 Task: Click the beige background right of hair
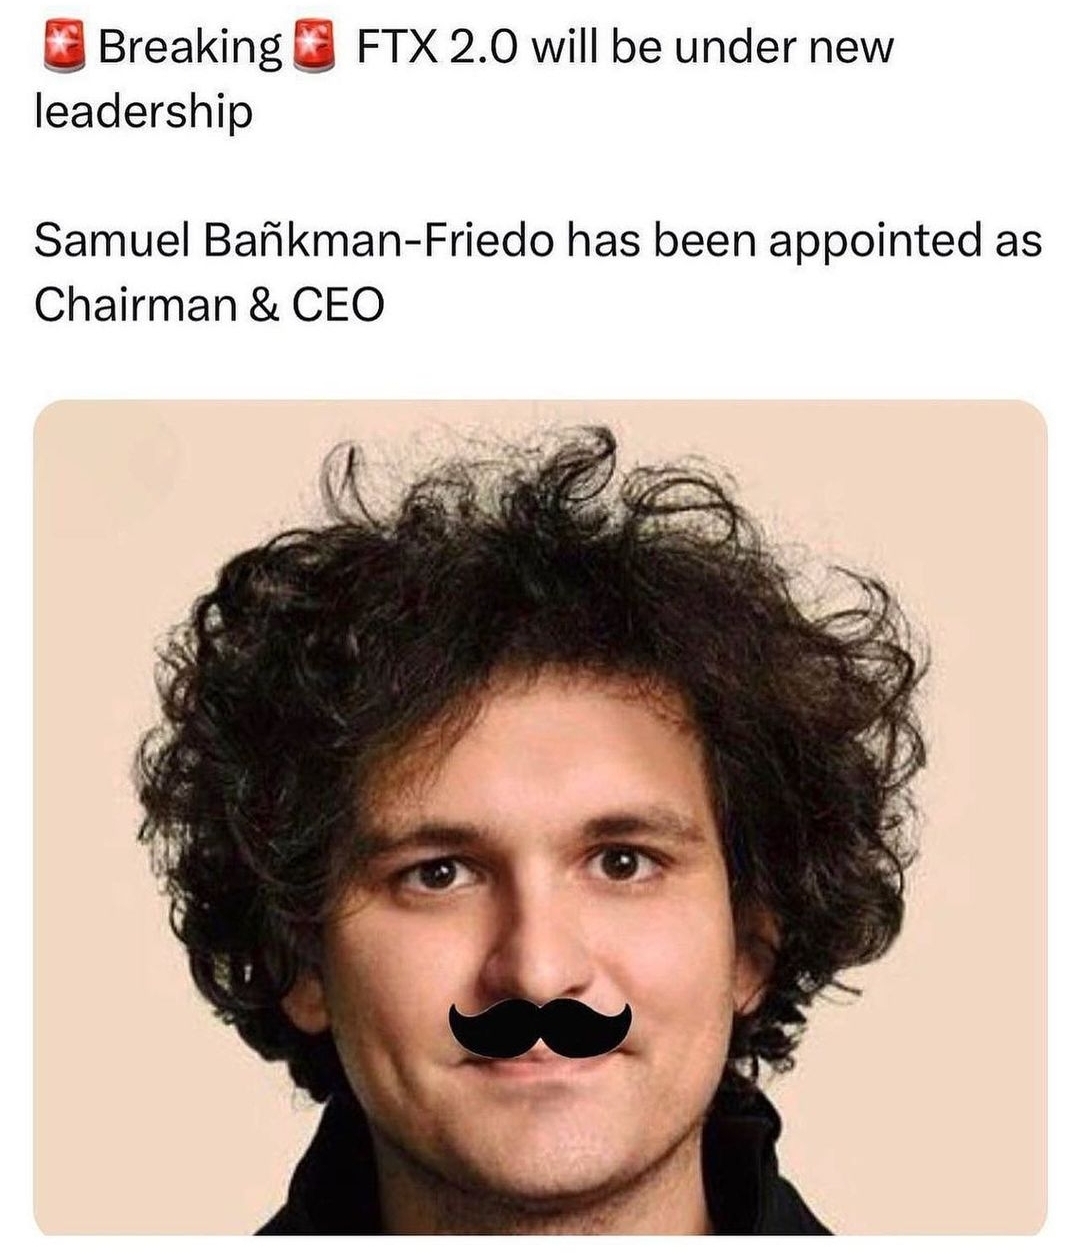click(x=990, y=800)
